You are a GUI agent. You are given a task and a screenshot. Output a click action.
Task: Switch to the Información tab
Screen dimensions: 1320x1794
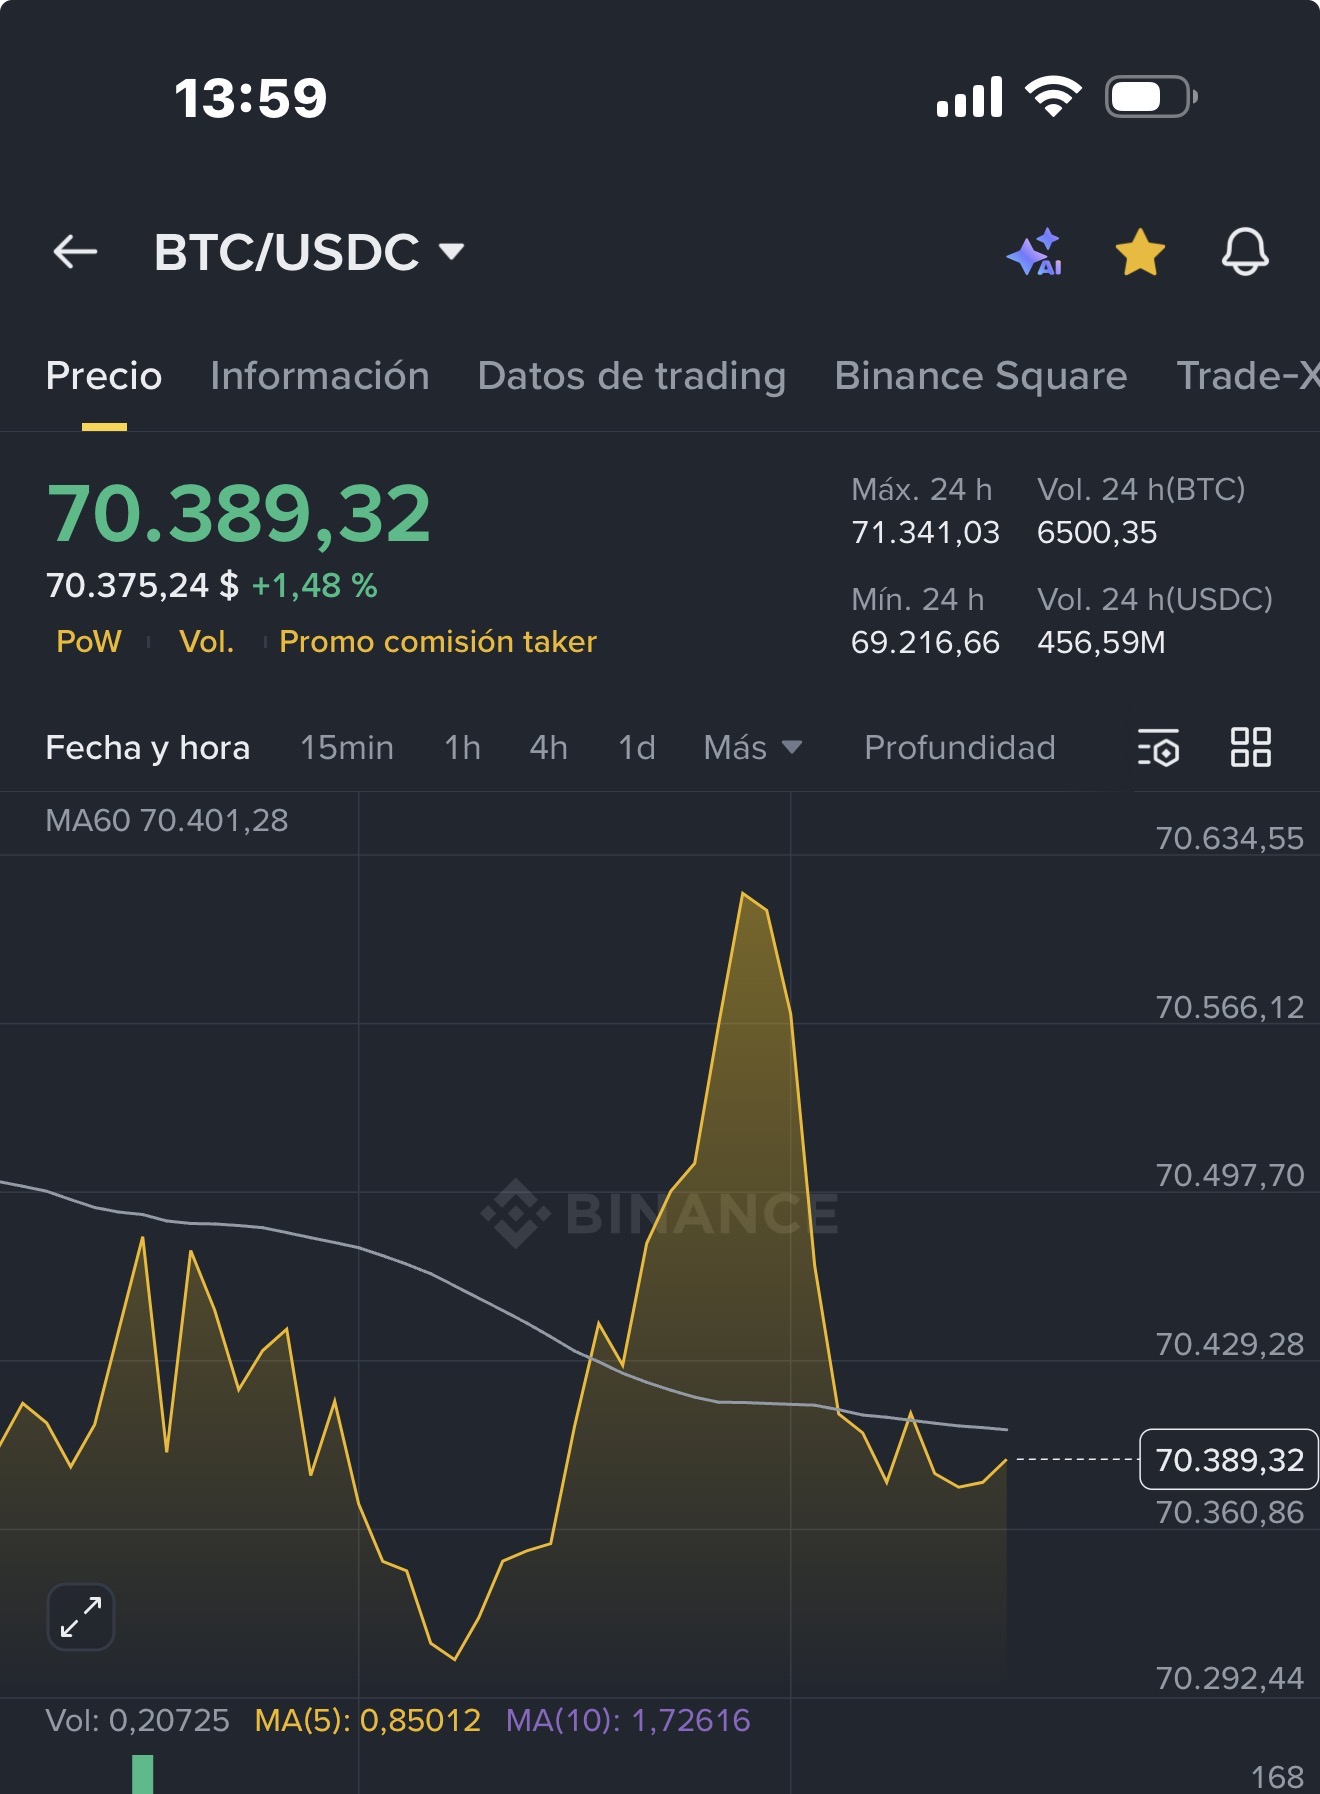(x=320, y=376)
